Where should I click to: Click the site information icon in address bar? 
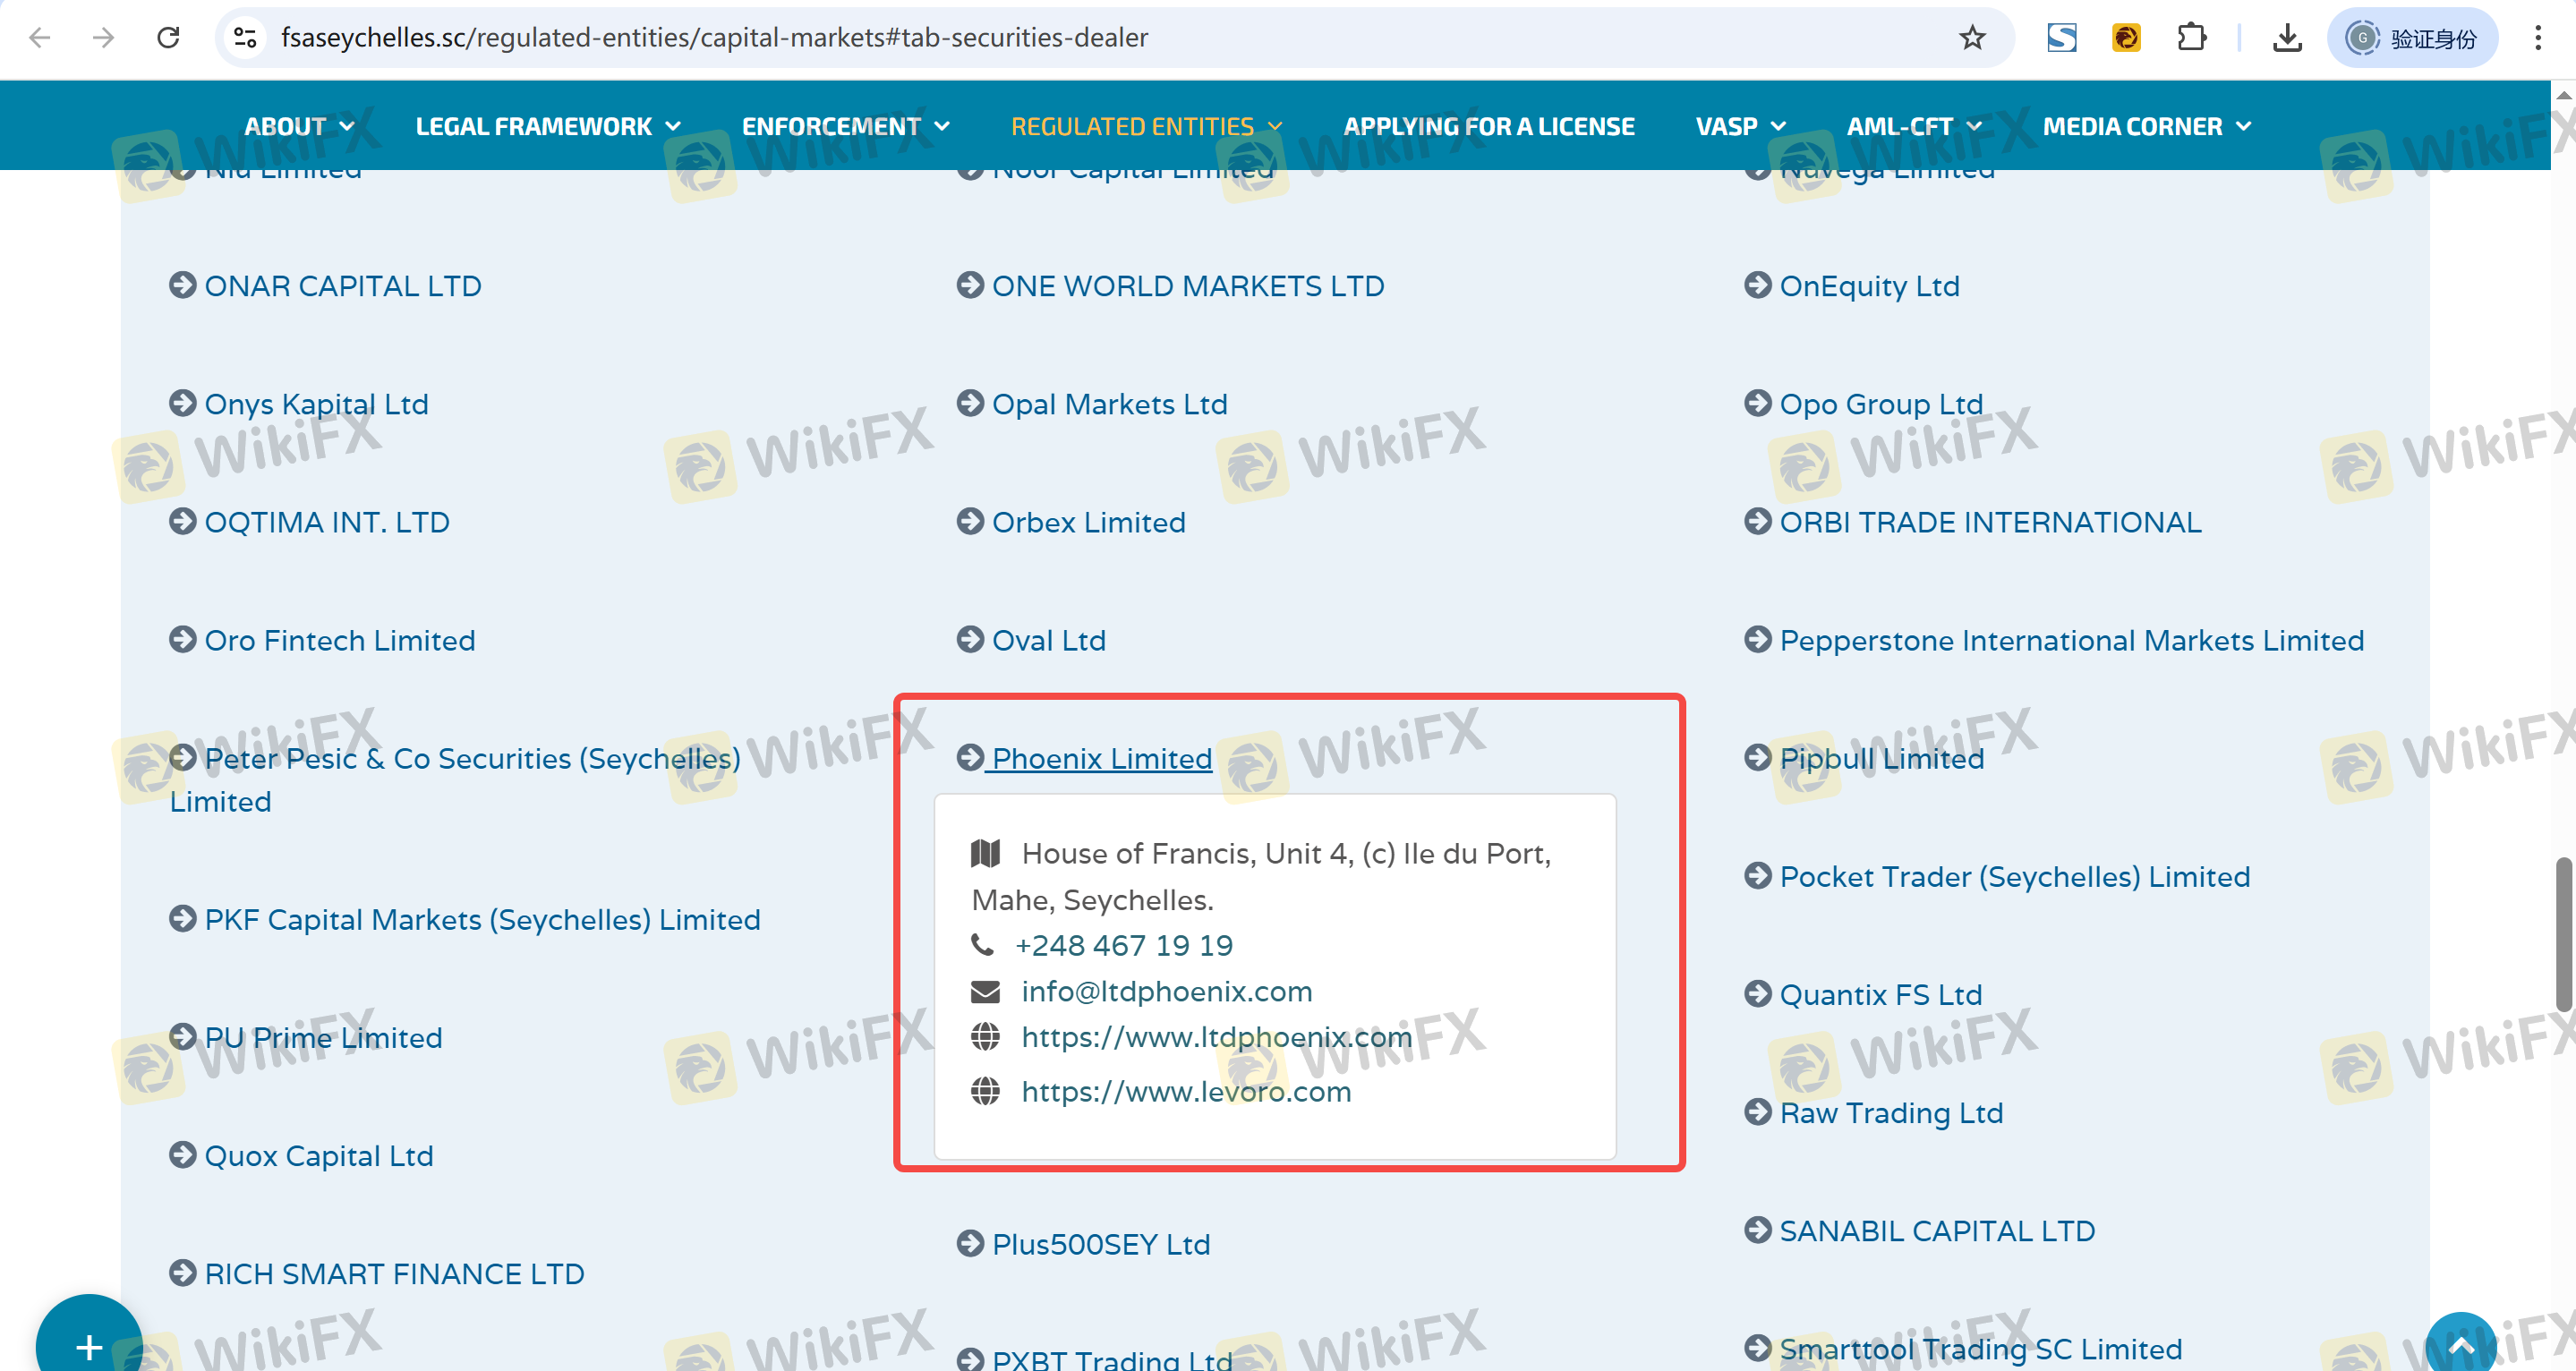[245, 38]
